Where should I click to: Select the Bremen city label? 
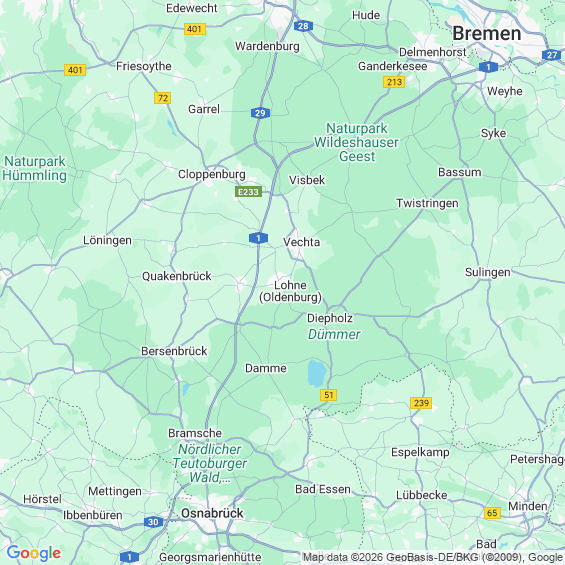pos(486,34)
